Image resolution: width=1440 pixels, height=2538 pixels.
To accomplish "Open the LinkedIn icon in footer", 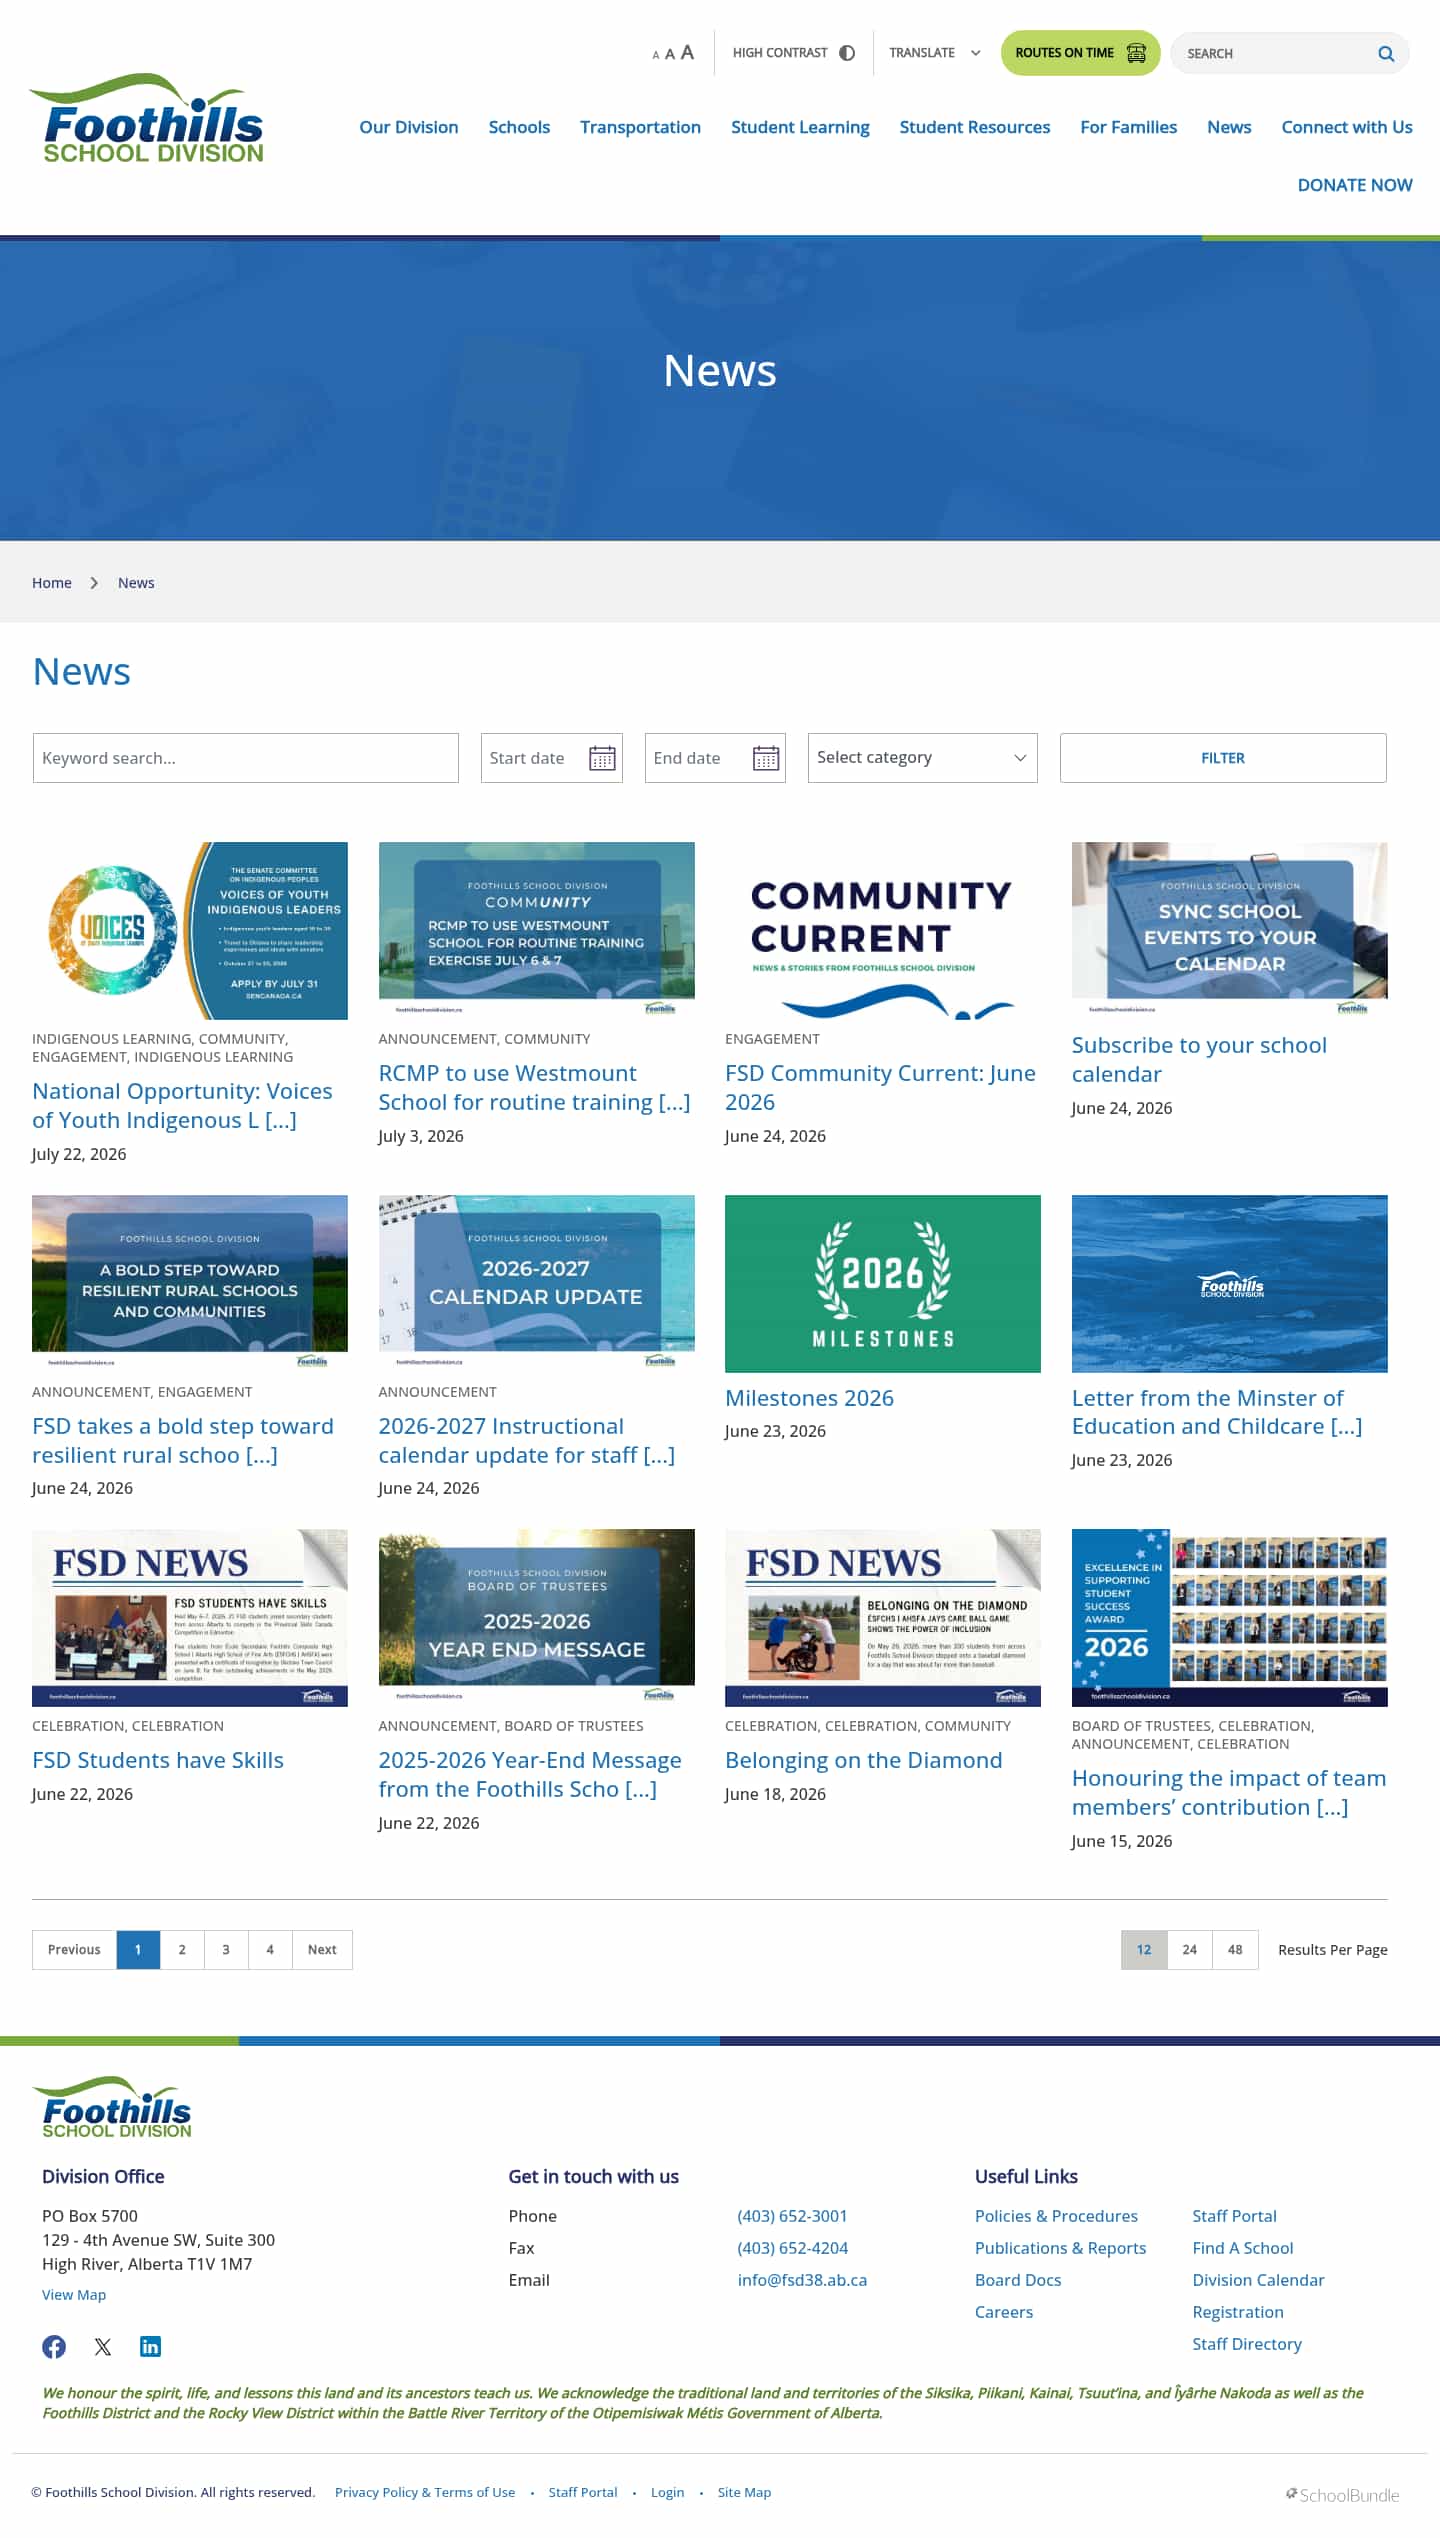I will tap(151, 2347).
